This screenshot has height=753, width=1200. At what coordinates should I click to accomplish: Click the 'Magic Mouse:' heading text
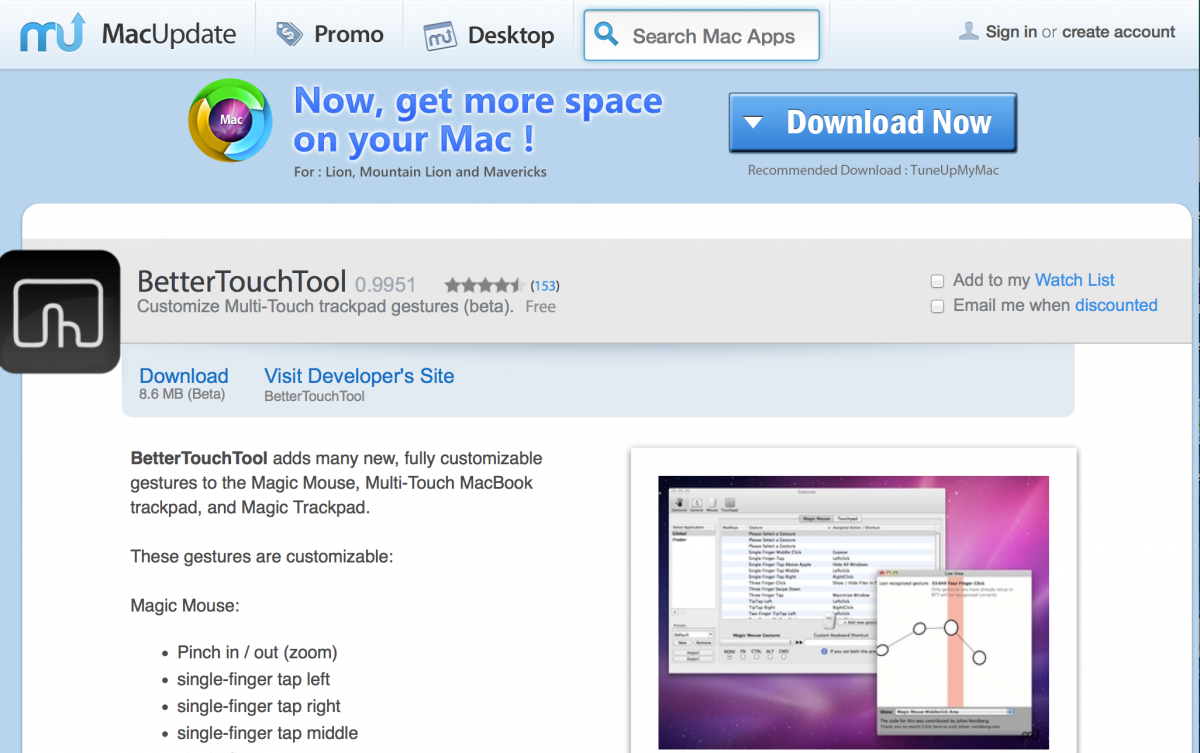coord(185,605)
